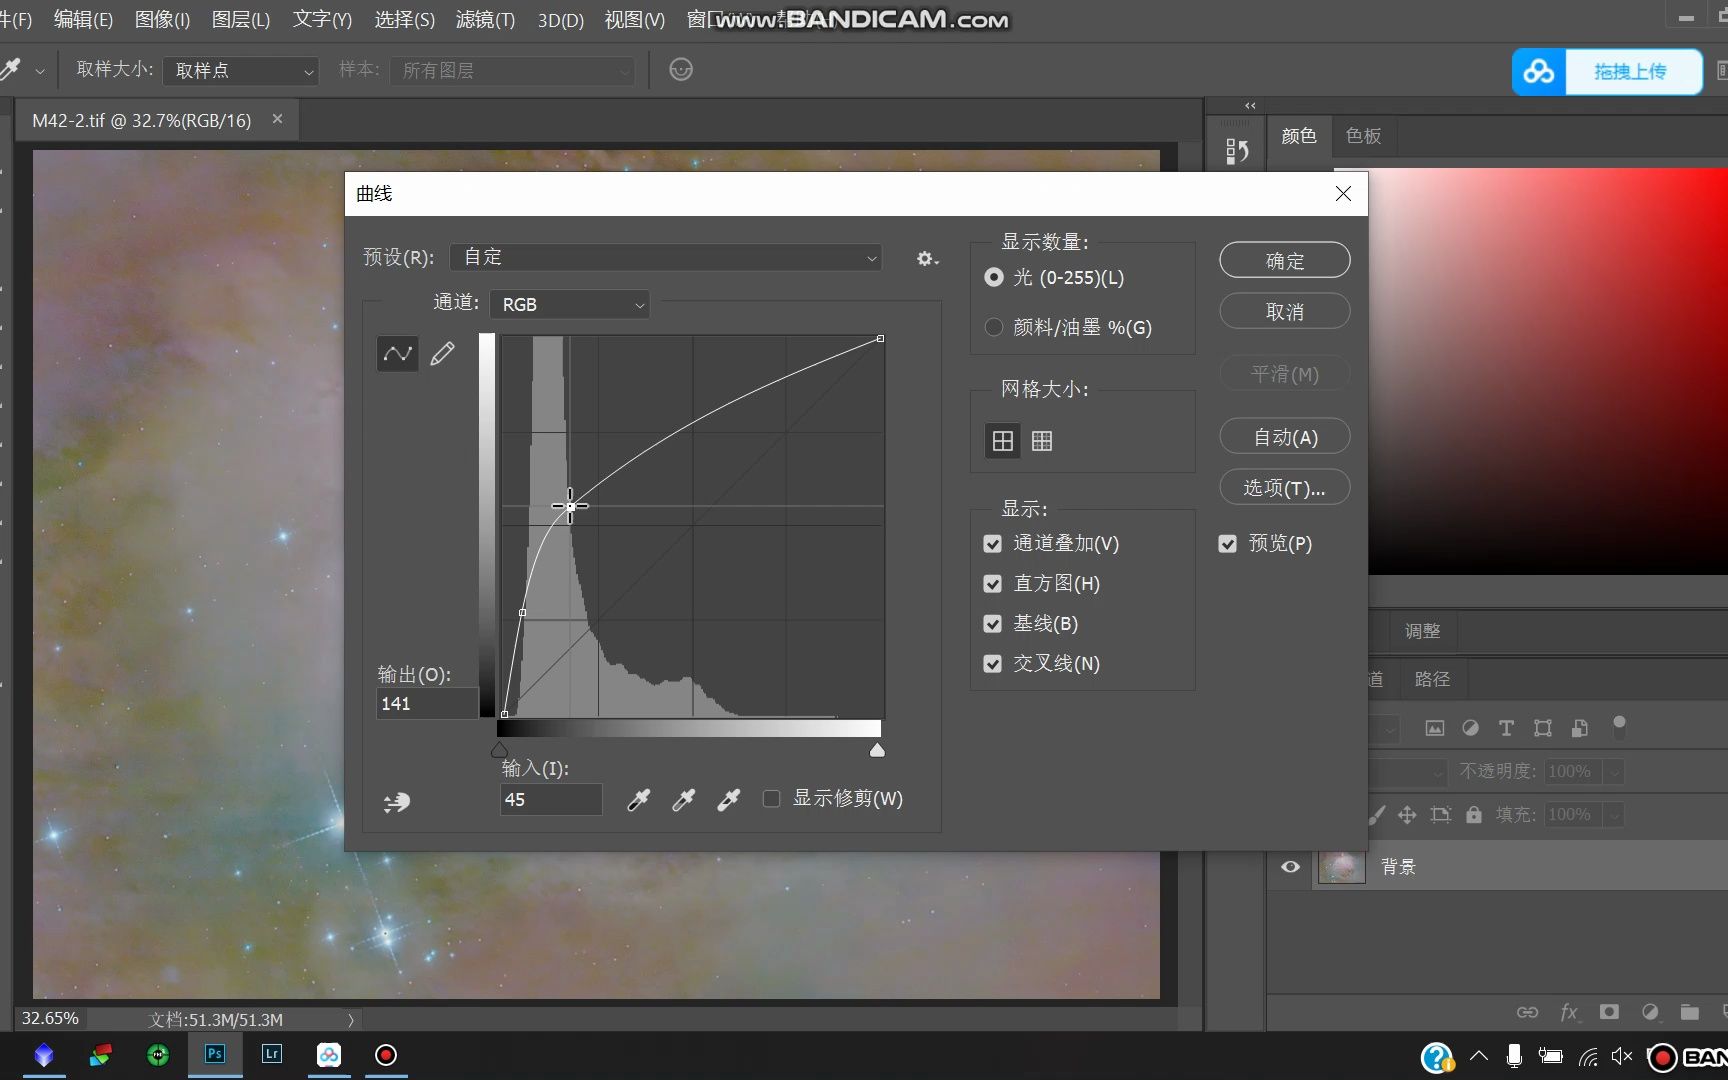Open the sample size dropdown

click(241, 70)
